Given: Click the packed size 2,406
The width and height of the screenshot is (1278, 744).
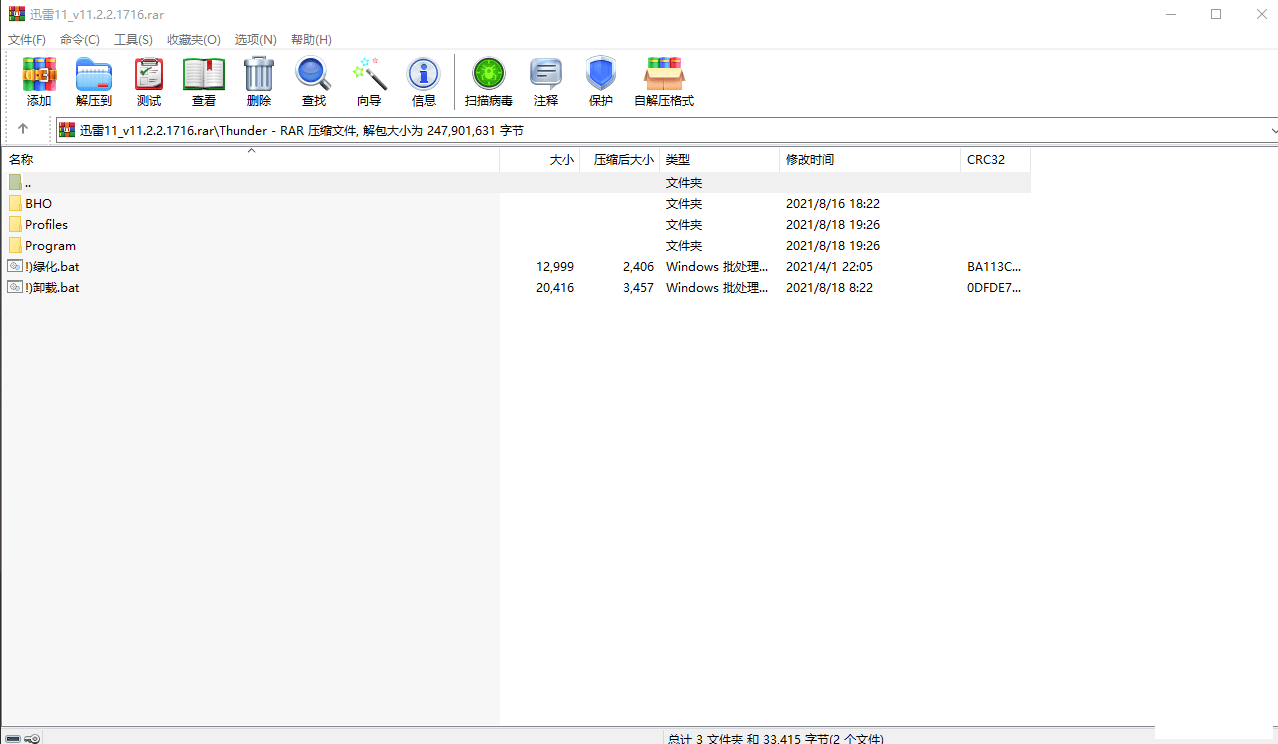Looking at the screenshot, I should click(638, 266).
